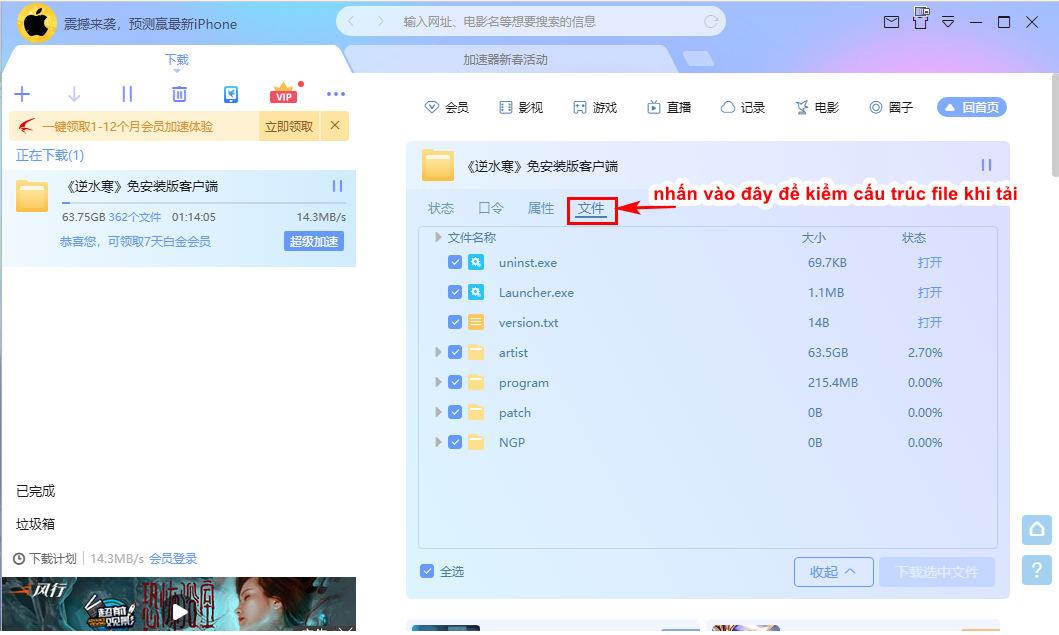Expand the artist folder tree arrow
Screen dimensions: 1059x635
point(438,352)
